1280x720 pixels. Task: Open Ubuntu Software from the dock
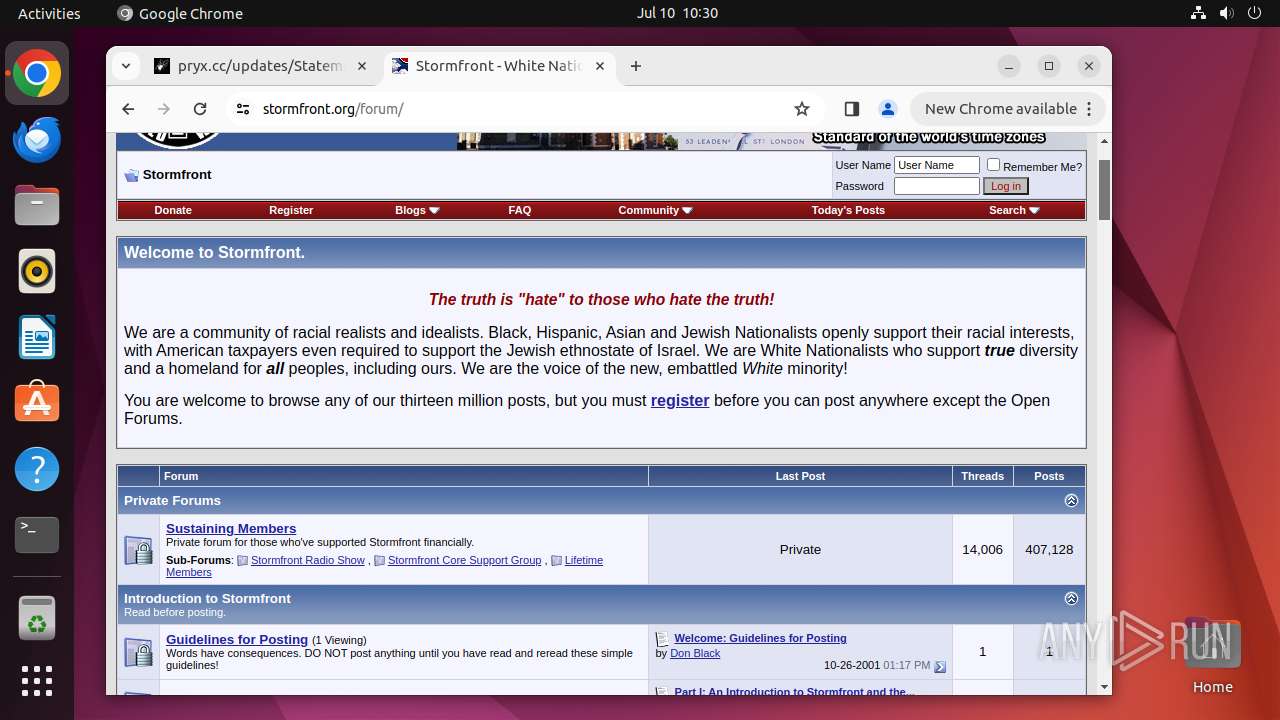click(37, 403)
